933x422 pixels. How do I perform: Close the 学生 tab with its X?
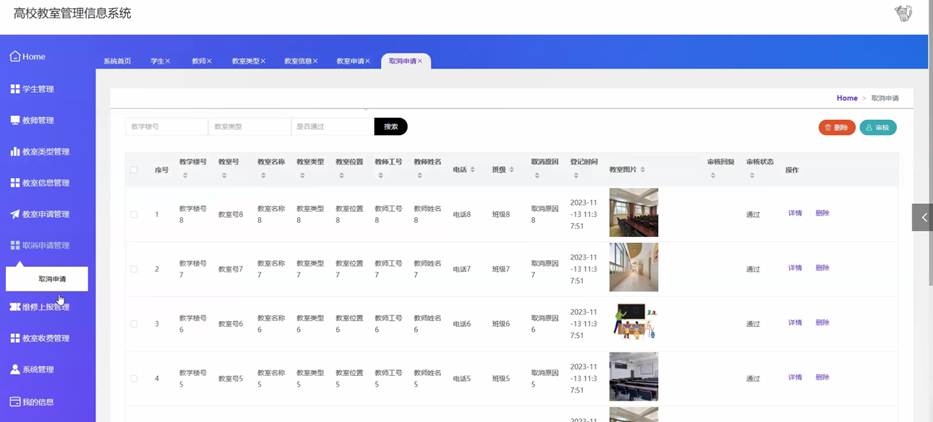tap(168, 61)
